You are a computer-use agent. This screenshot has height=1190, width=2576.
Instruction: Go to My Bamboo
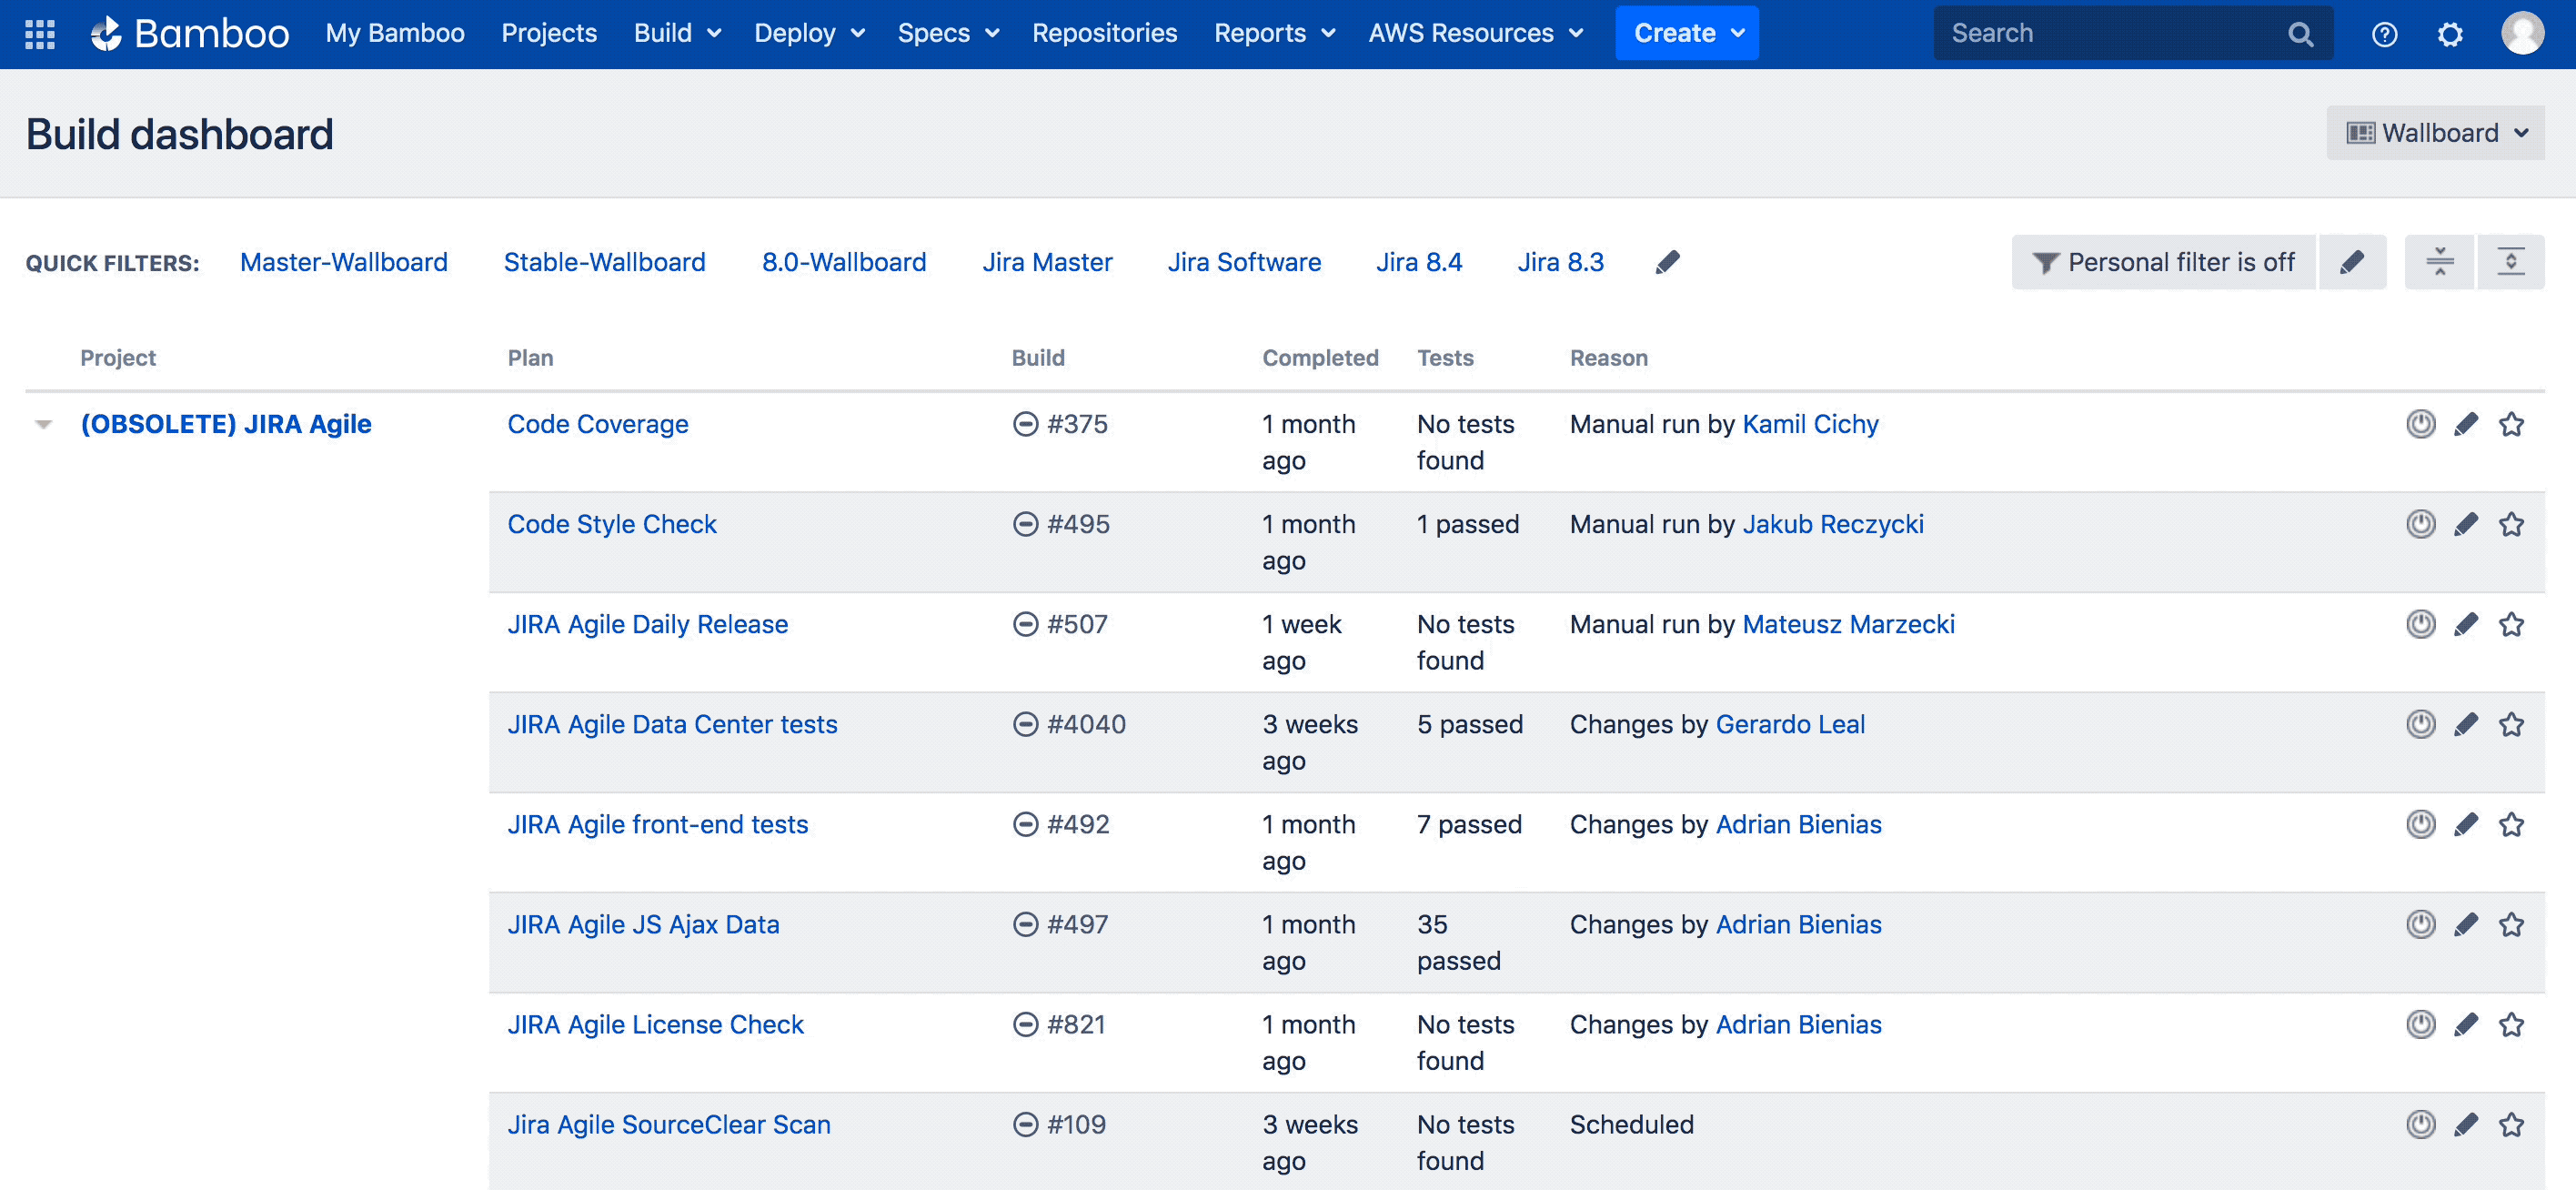[395, 33]
